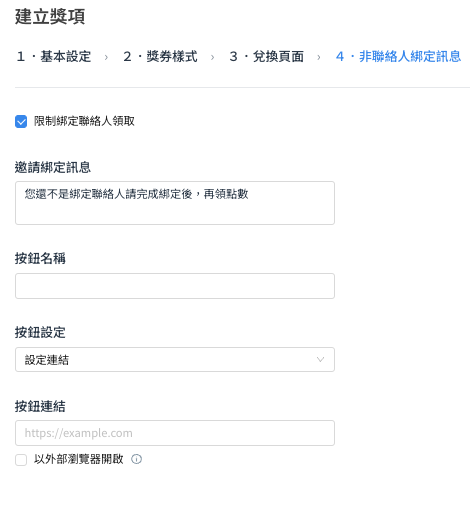Click the blue checkmark icon for 限制綁定聯絡人領取
470x505 pixels.
pyautogui.click(x=21, y=122)
